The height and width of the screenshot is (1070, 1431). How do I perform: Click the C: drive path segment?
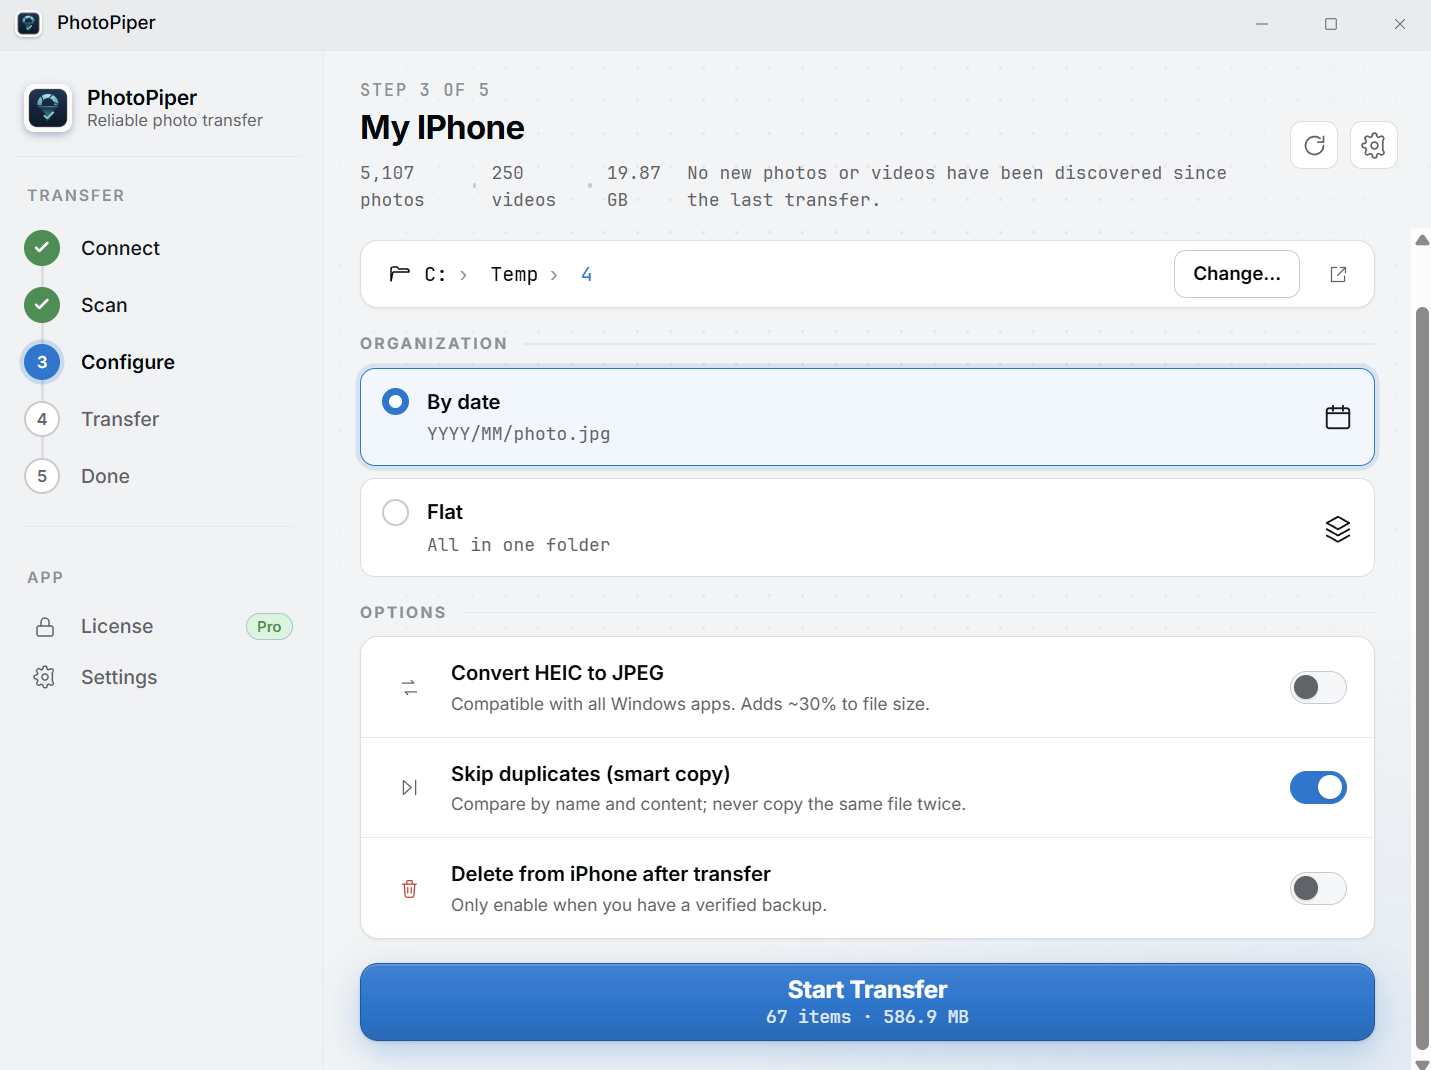click(x=435, y=274)
